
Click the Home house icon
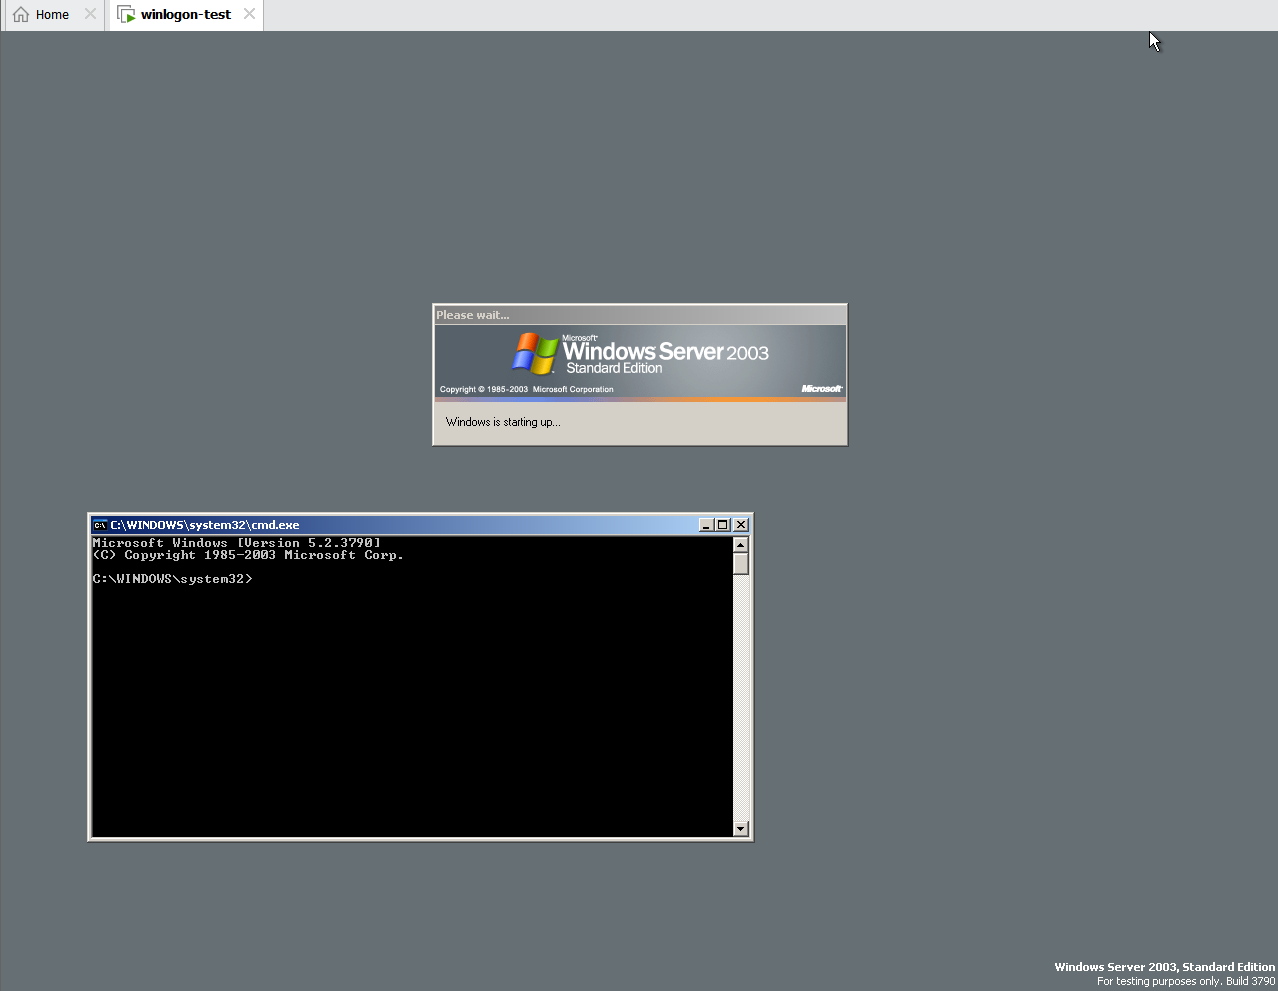(x=21, y=15)
